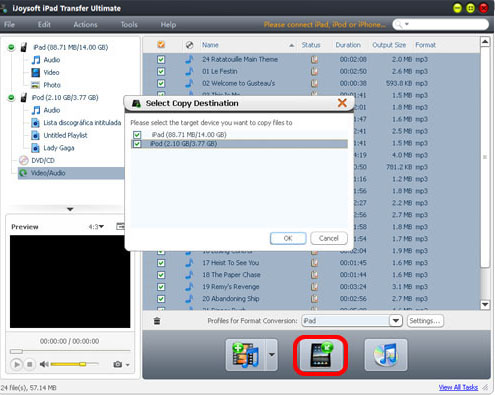Screen dimensions: 495x395
Task: Click the Settings... button
Action: [425, 321]
